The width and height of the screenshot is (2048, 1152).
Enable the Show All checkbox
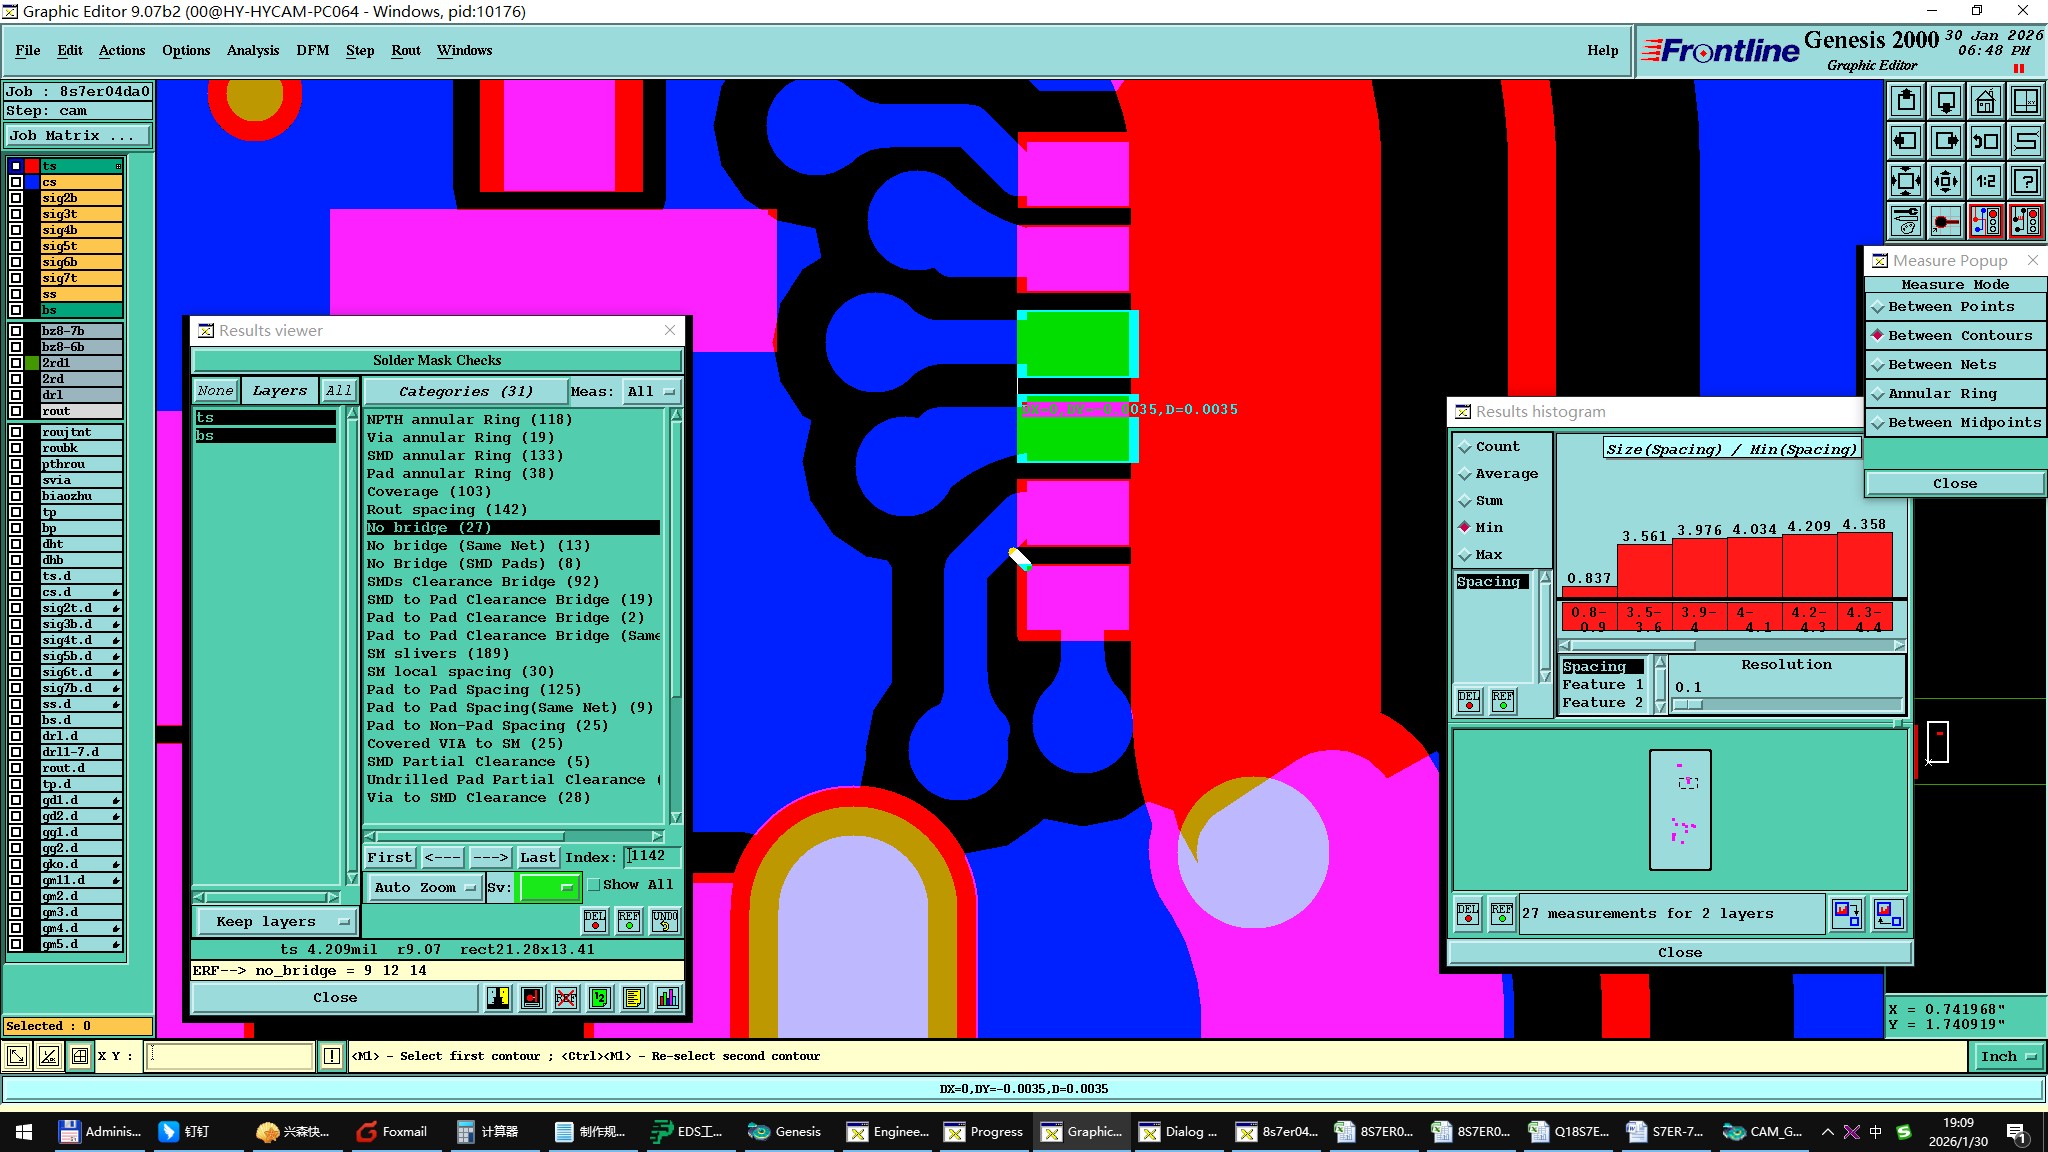[594, 885]
